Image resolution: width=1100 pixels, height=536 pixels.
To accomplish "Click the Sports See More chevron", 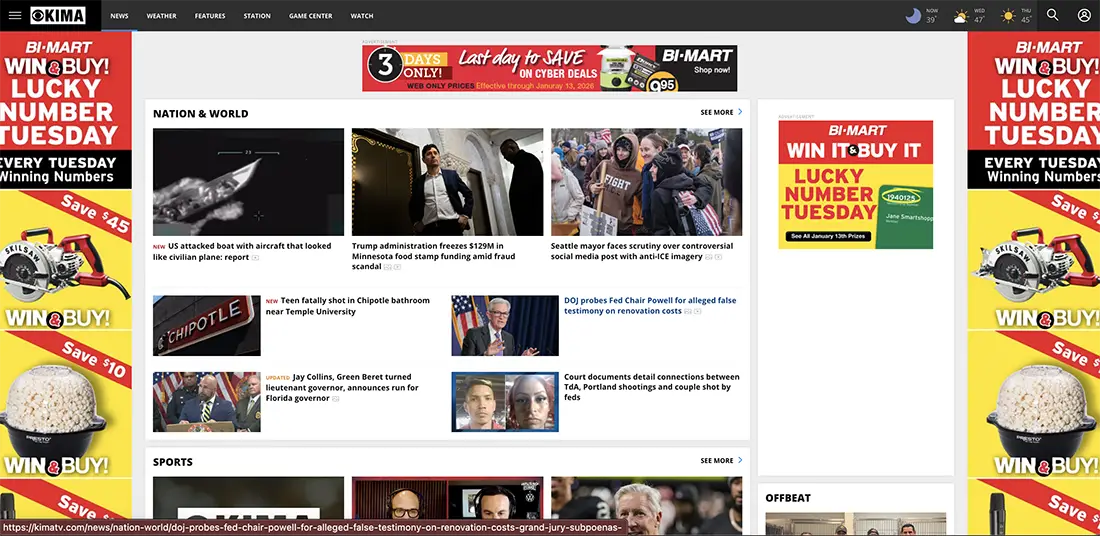I will [x=740, y=460].
